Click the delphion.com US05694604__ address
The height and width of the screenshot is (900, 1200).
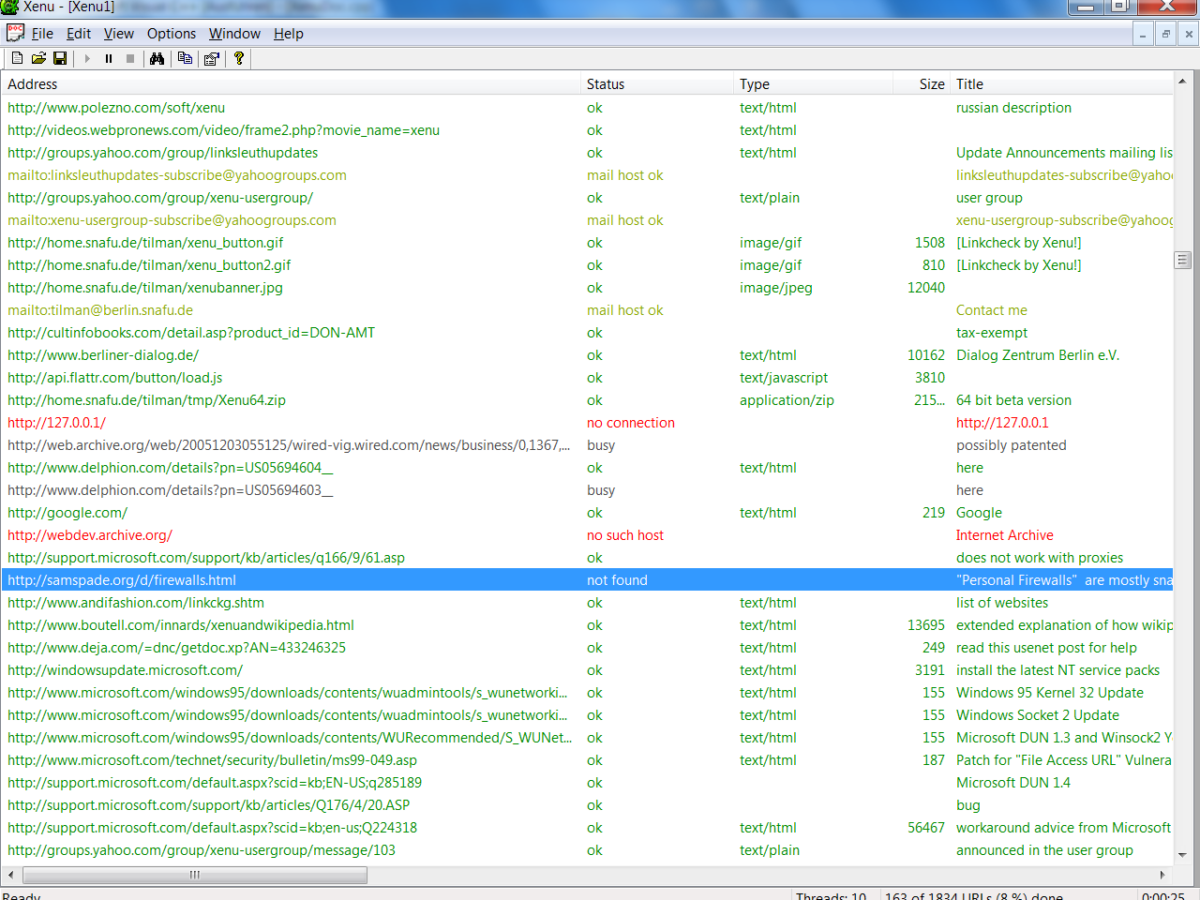tap(170, 468)
